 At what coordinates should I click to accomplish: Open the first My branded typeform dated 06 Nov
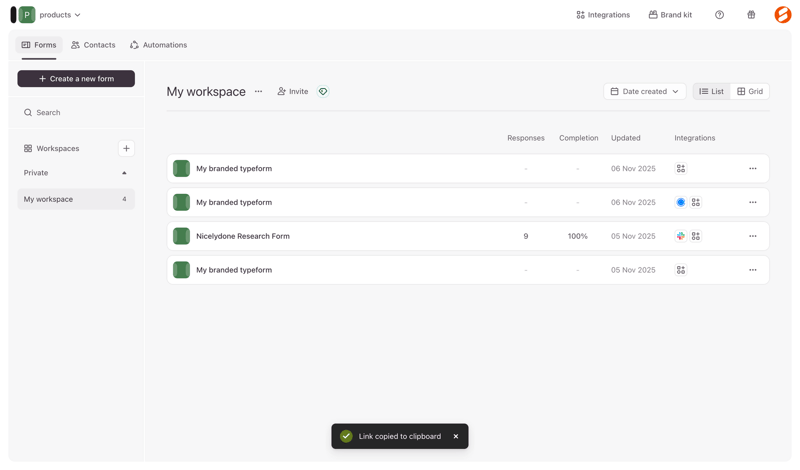pos(468,168)
